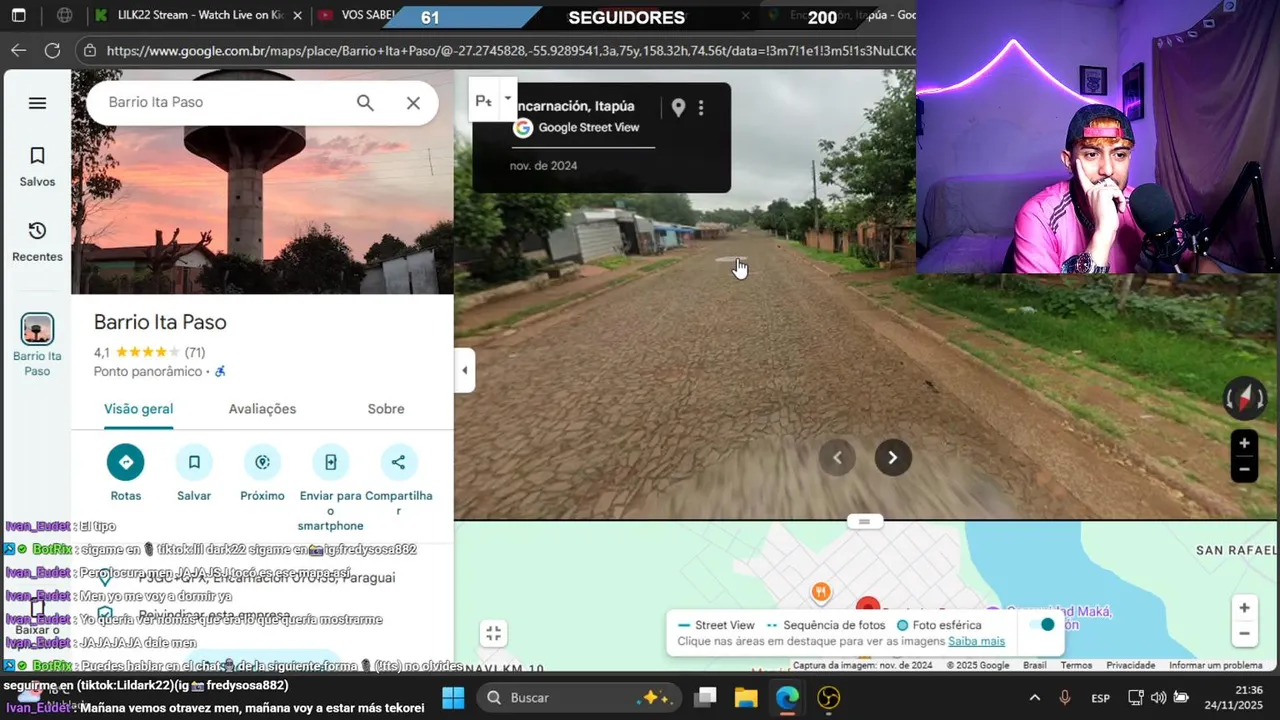Zoom out Street View with minus
The width and height of the screenshot is (1280, 720).
pos(1244,469)
